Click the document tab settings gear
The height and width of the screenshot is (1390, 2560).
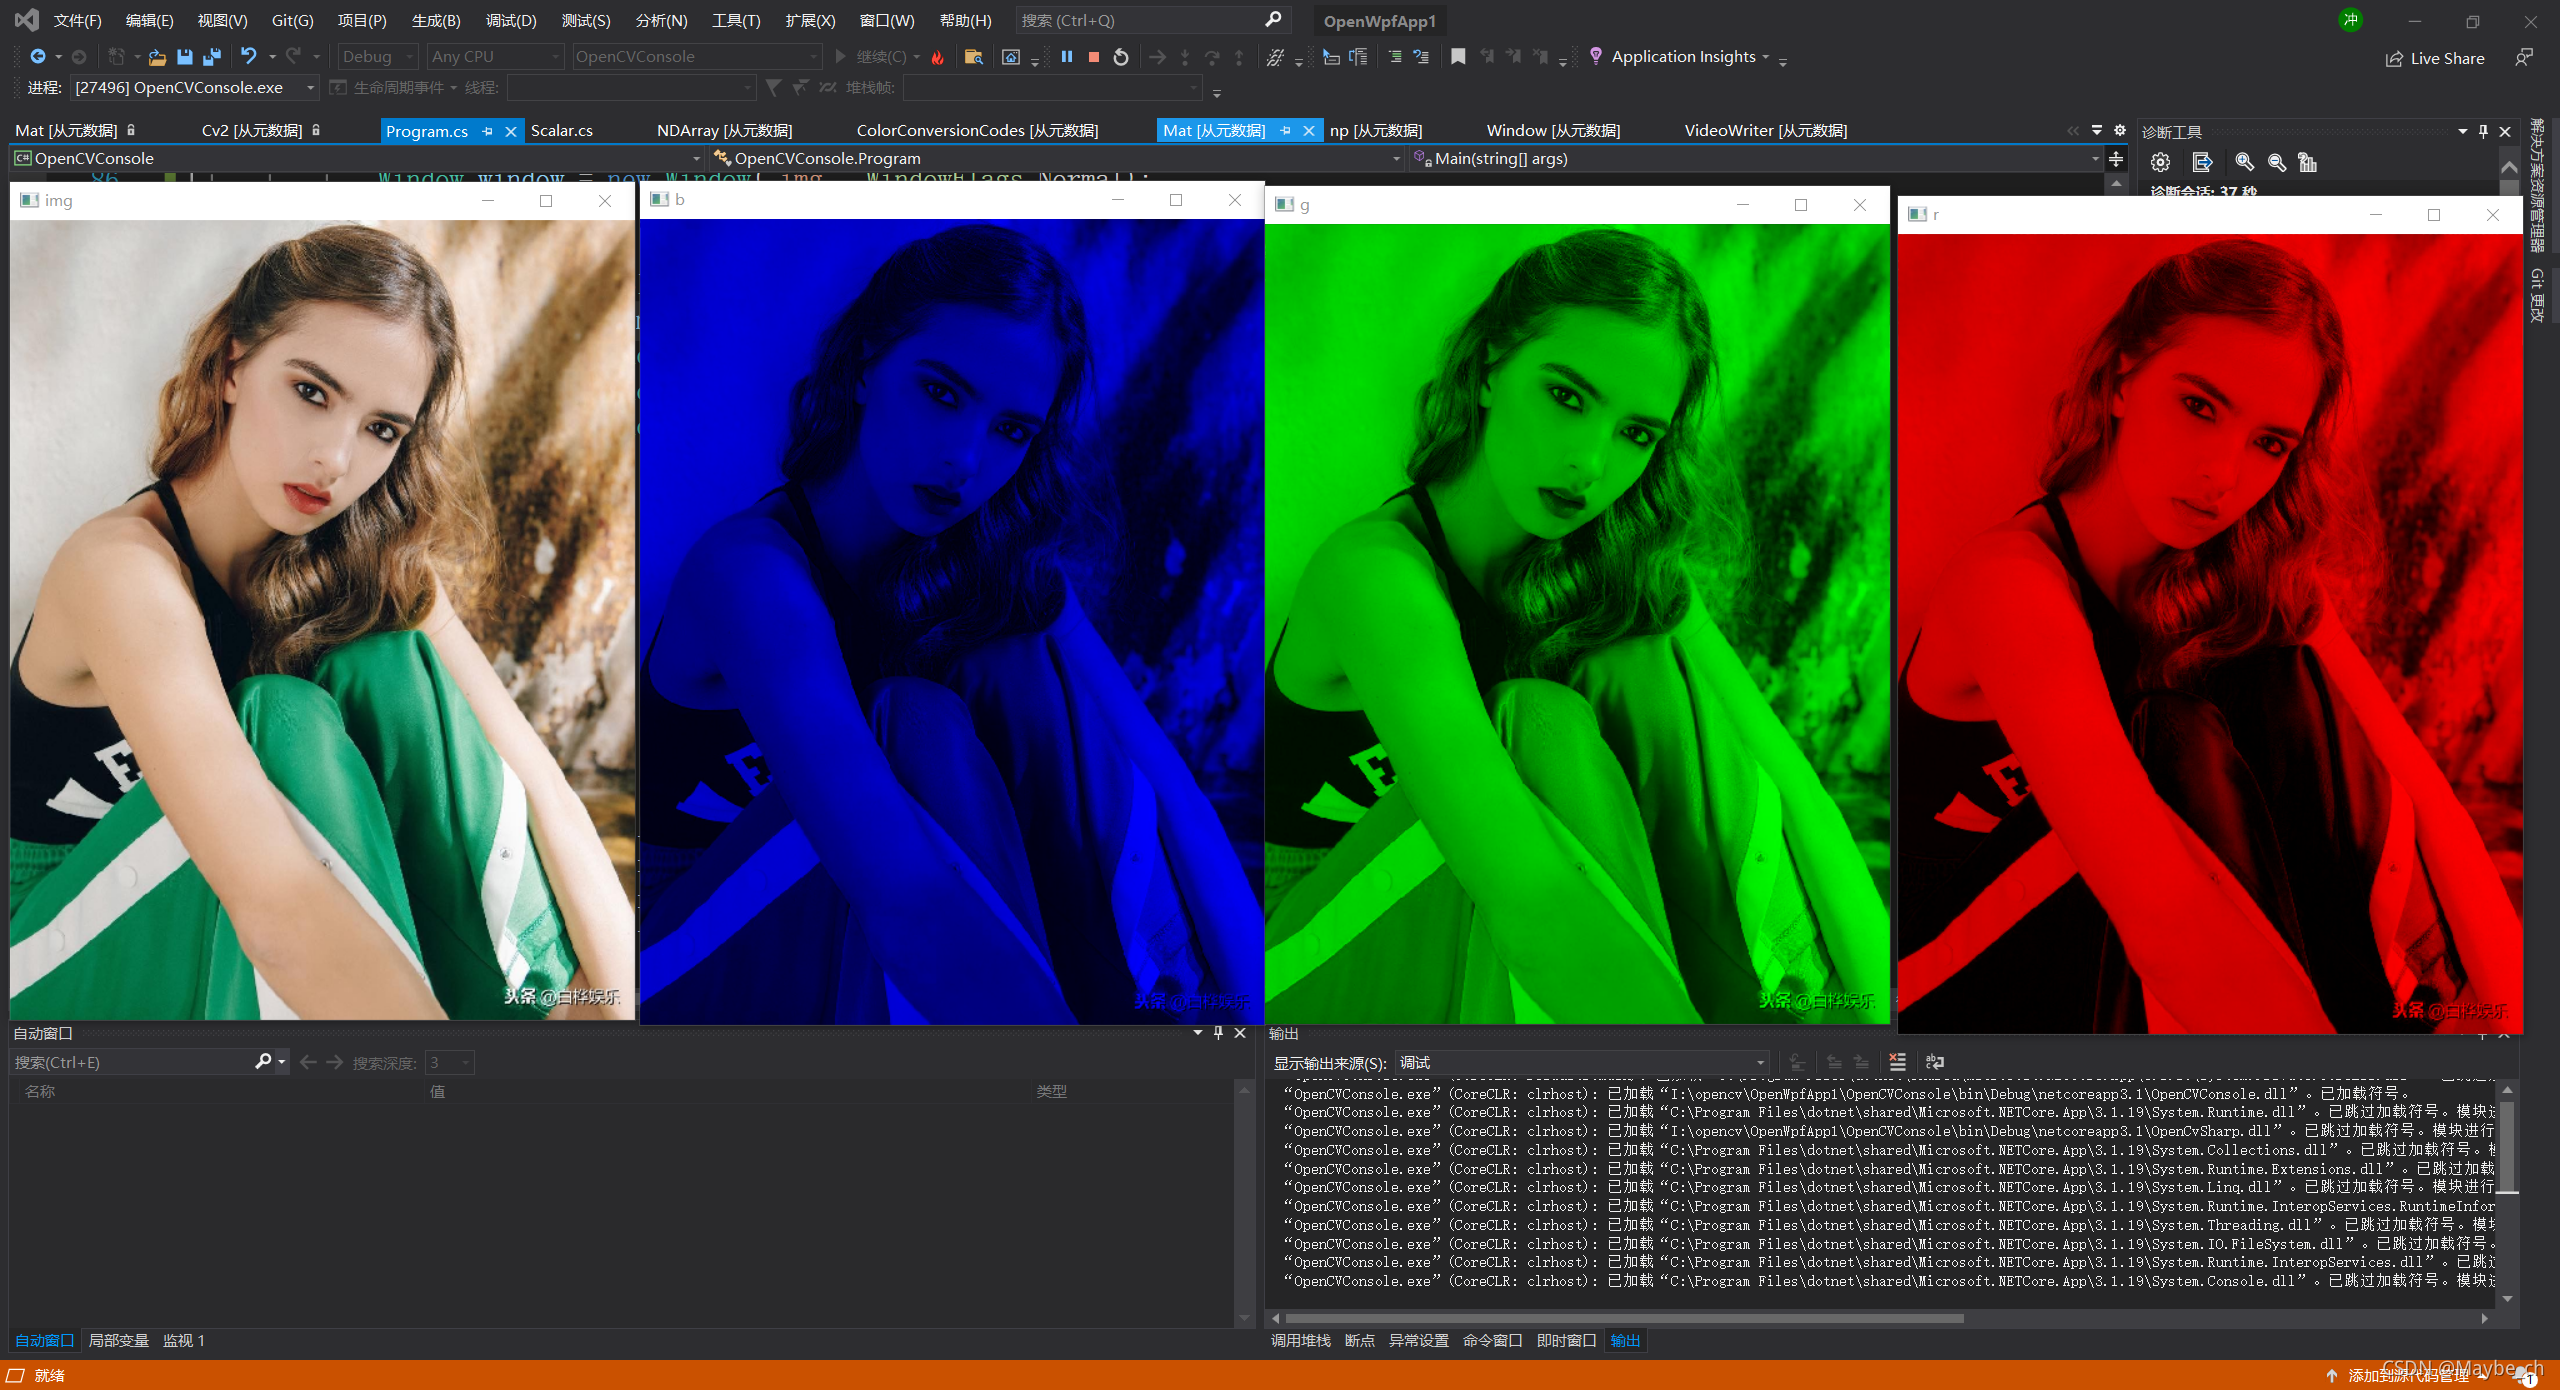point(2120,131)
